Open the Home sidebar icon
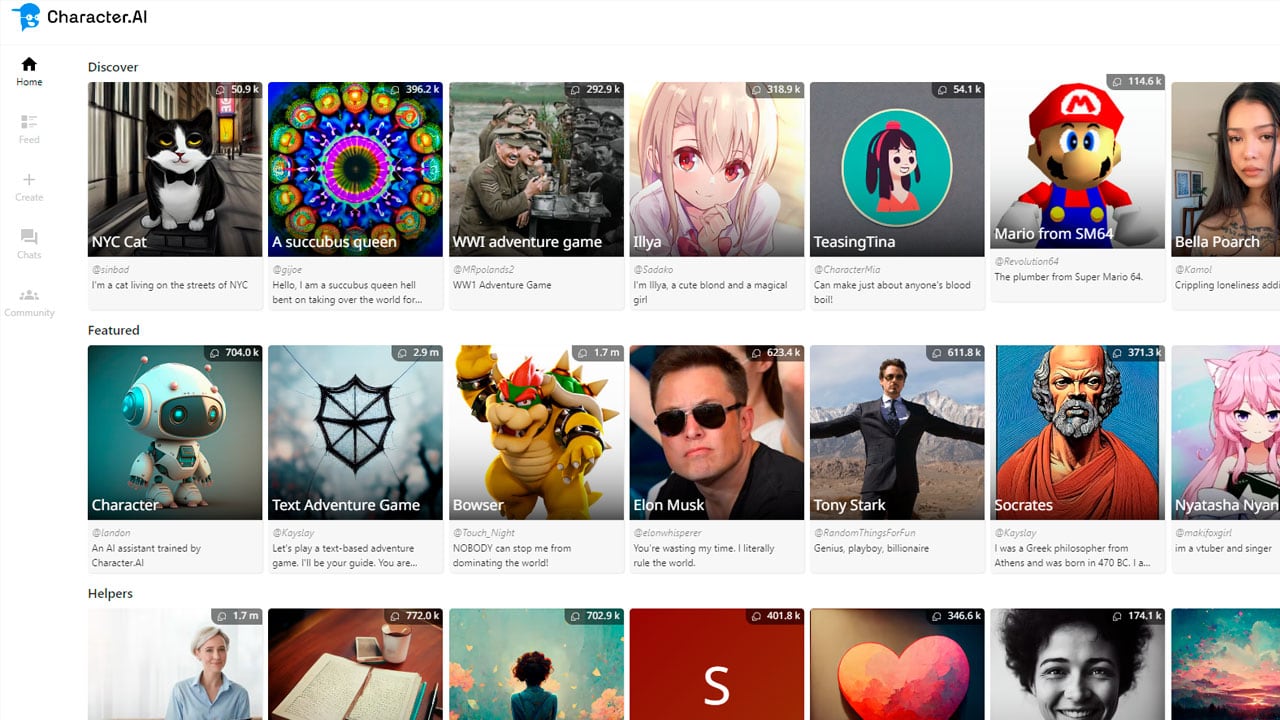Screen dimensions: 1280x720 [x=29, y=64]
